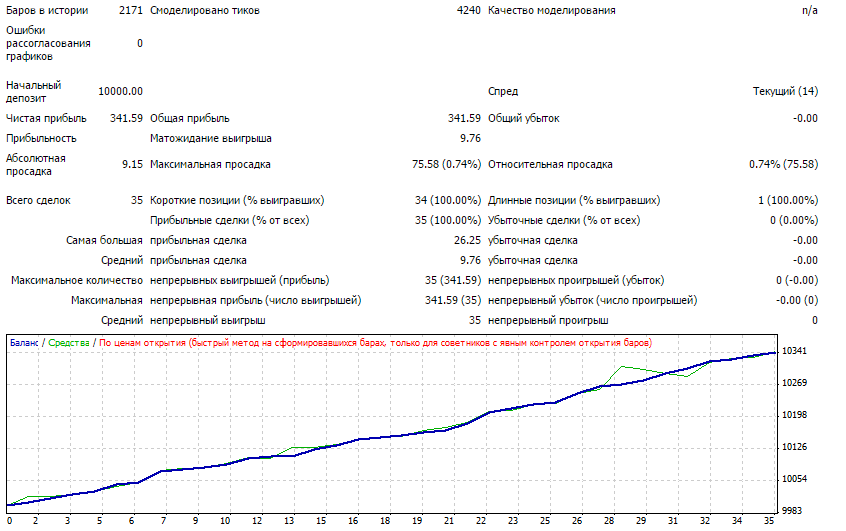Image resolution: width=846 pixels, height=531 pixels.
Task: Select the absolute drawdown value 9.15
Action: 132,164
